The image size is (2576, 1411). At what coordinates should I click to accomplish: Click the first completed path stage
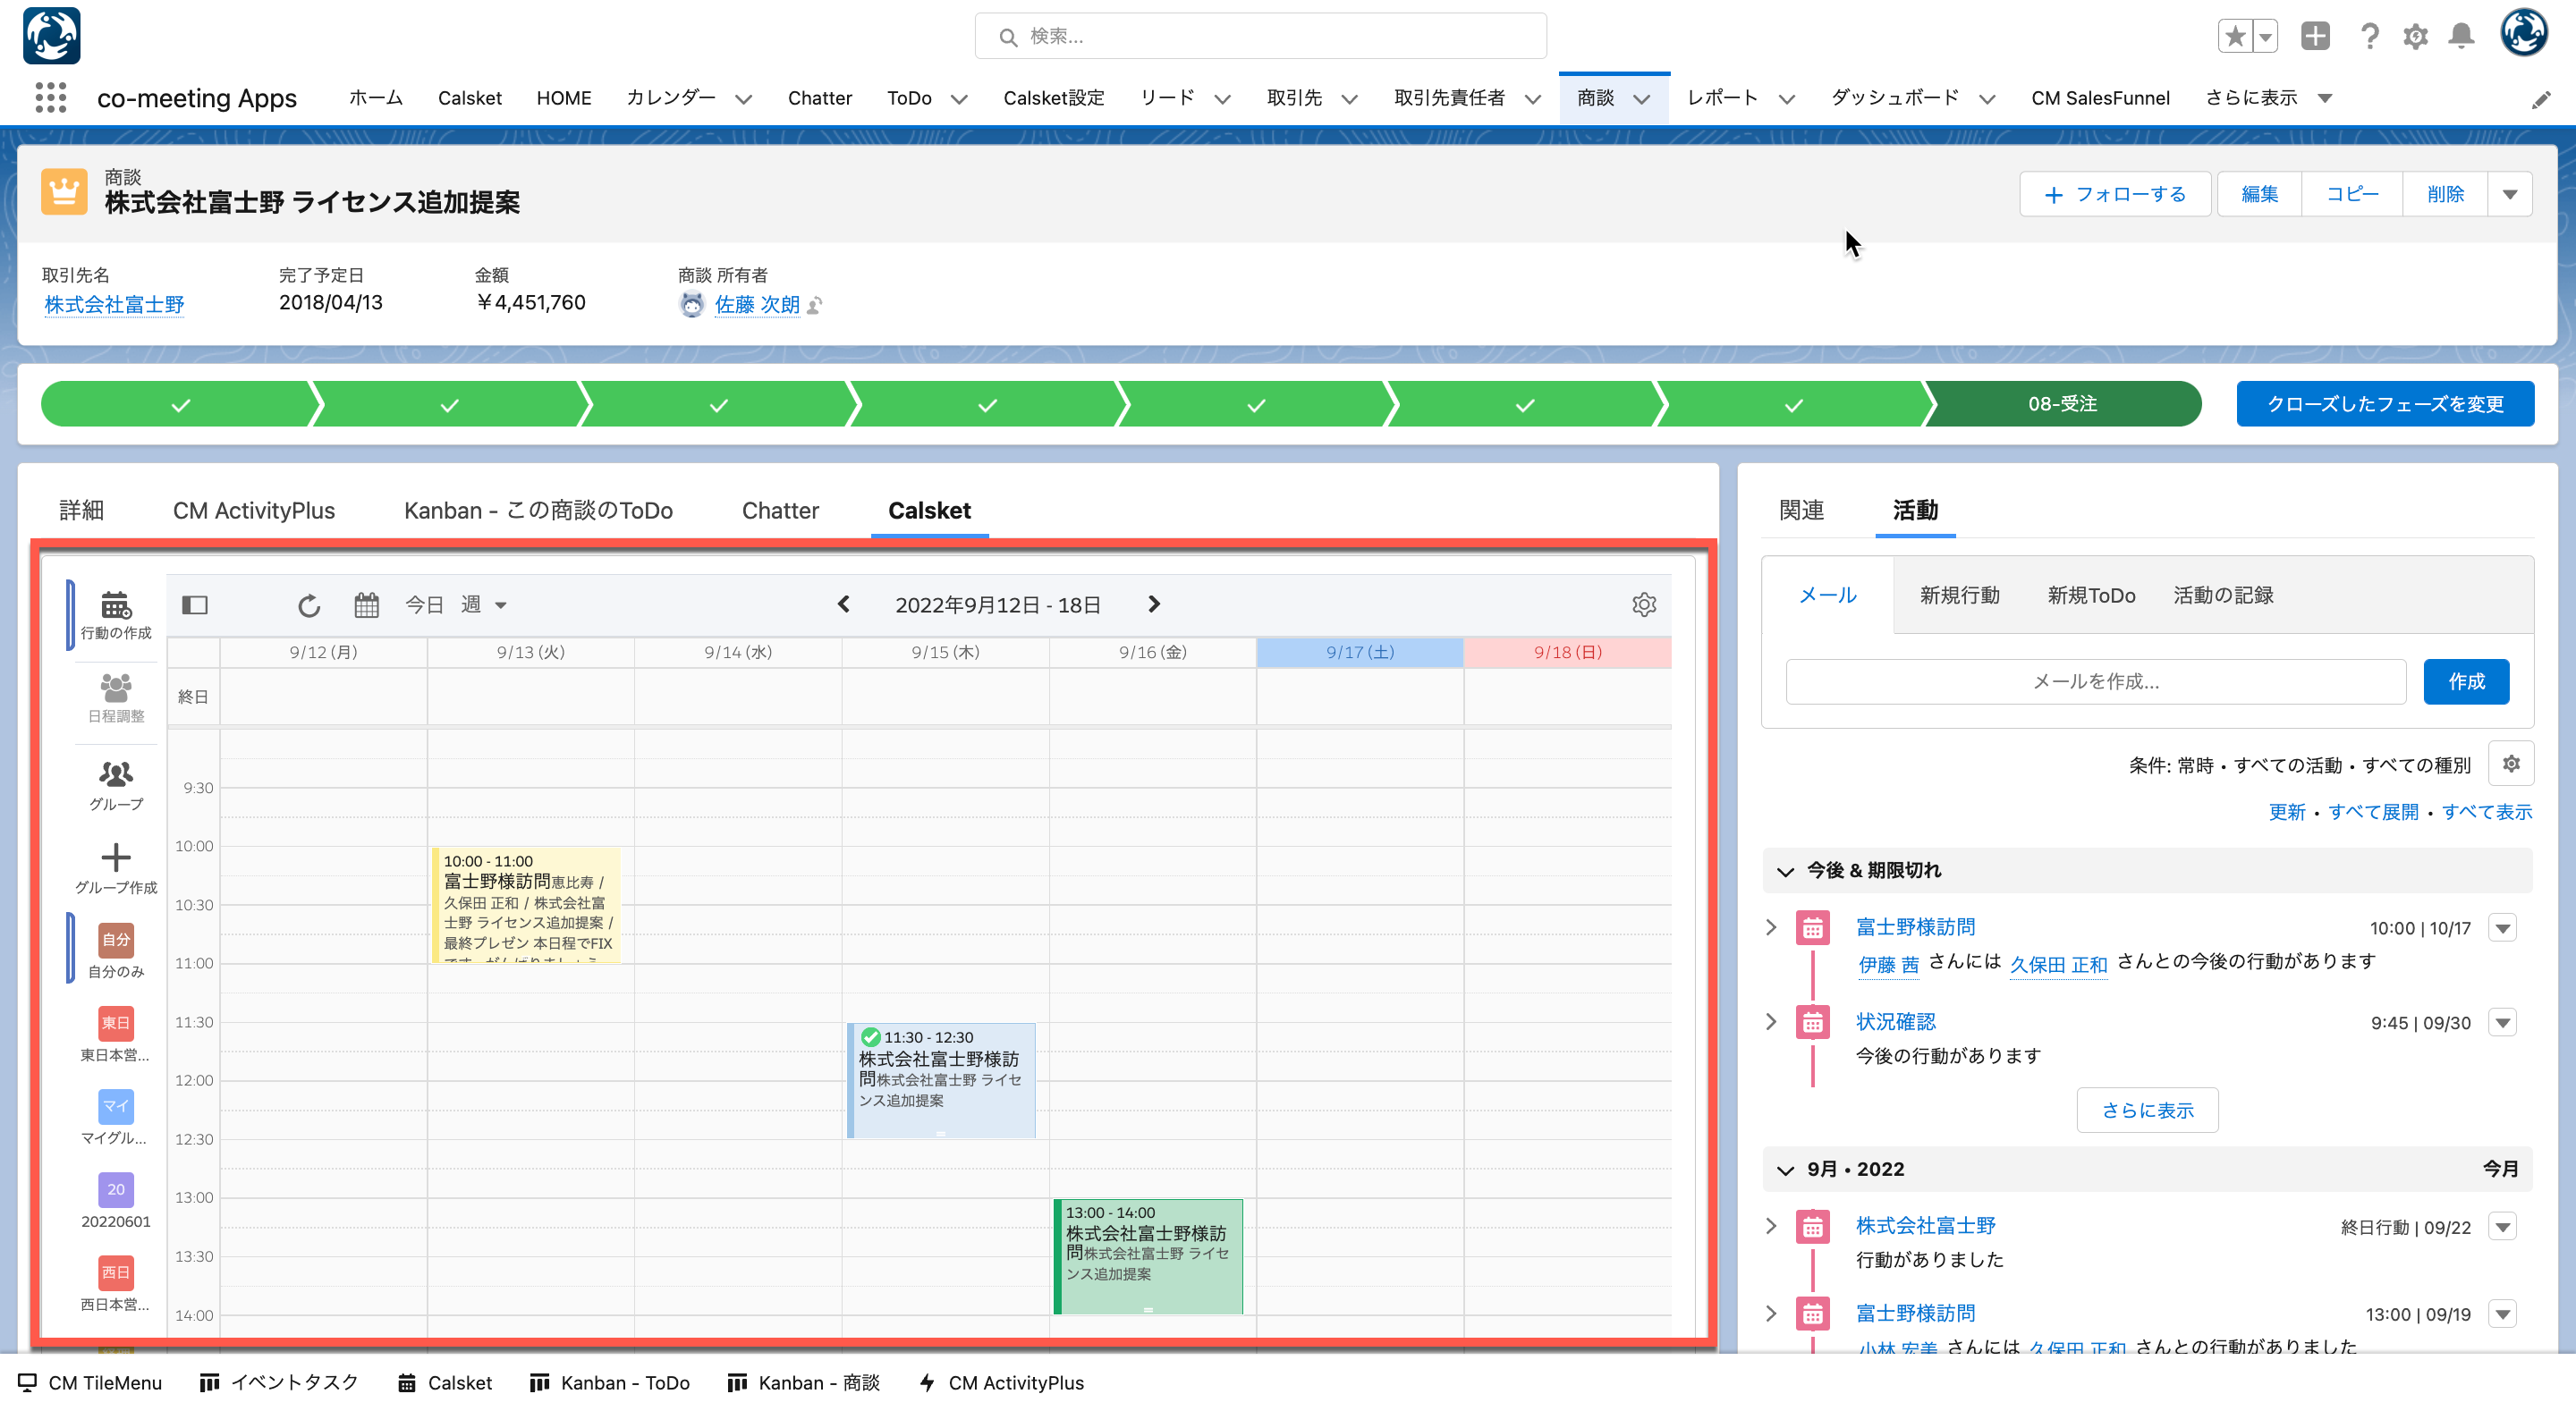click(180, 404)
